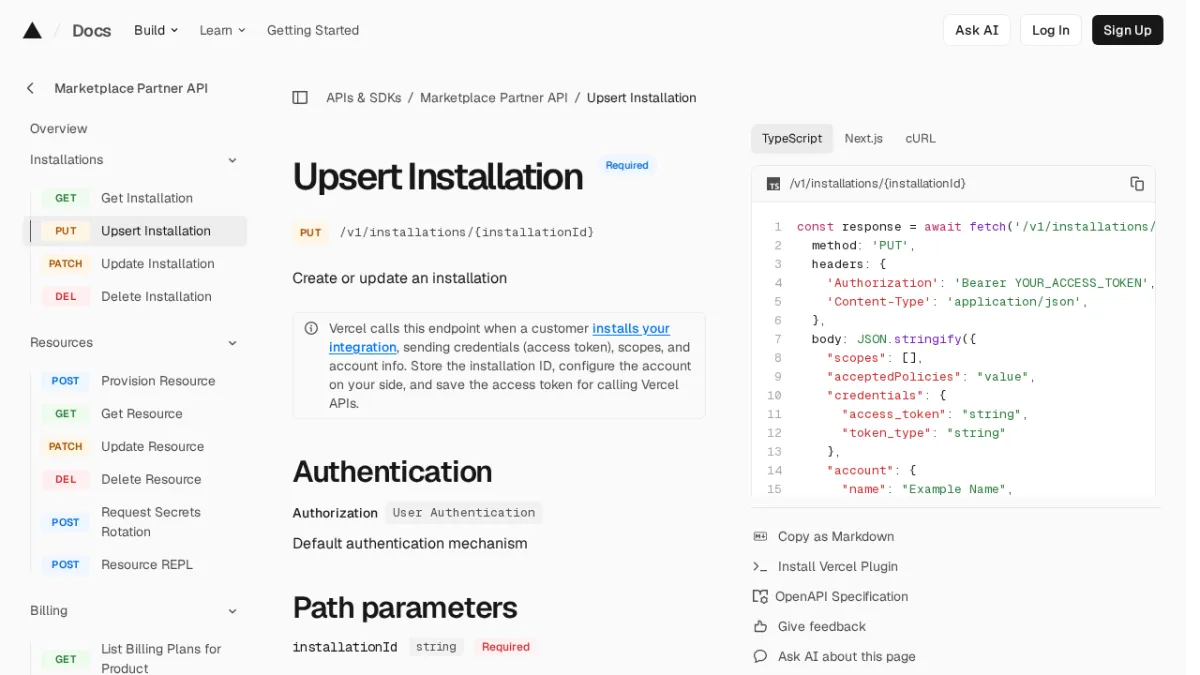Click the POST badge for Request Secrets Rotation
Viewport: 1200px width, 675px height.
pos(66,522)
